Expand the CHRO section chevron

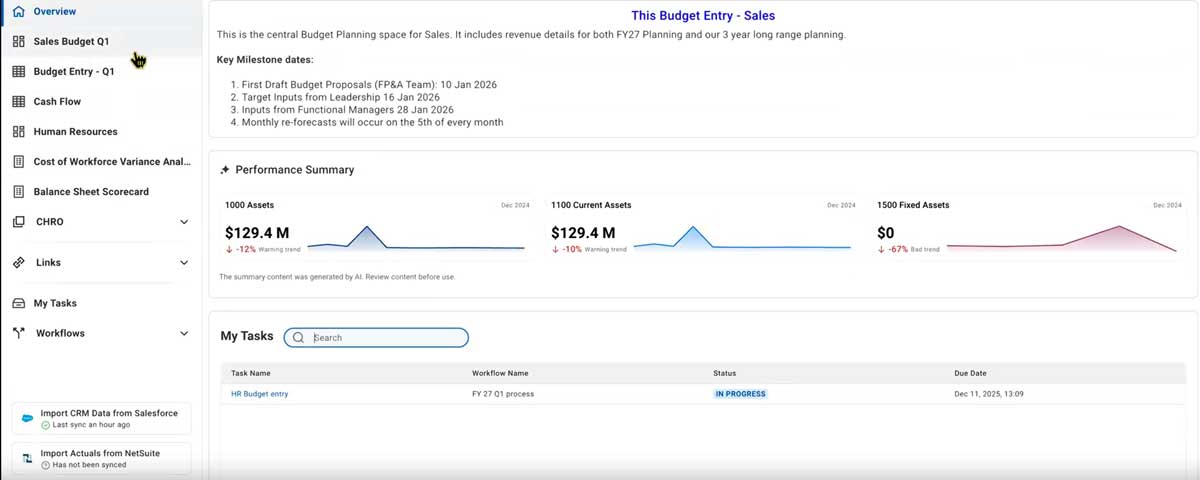click(x=184, y=222)
